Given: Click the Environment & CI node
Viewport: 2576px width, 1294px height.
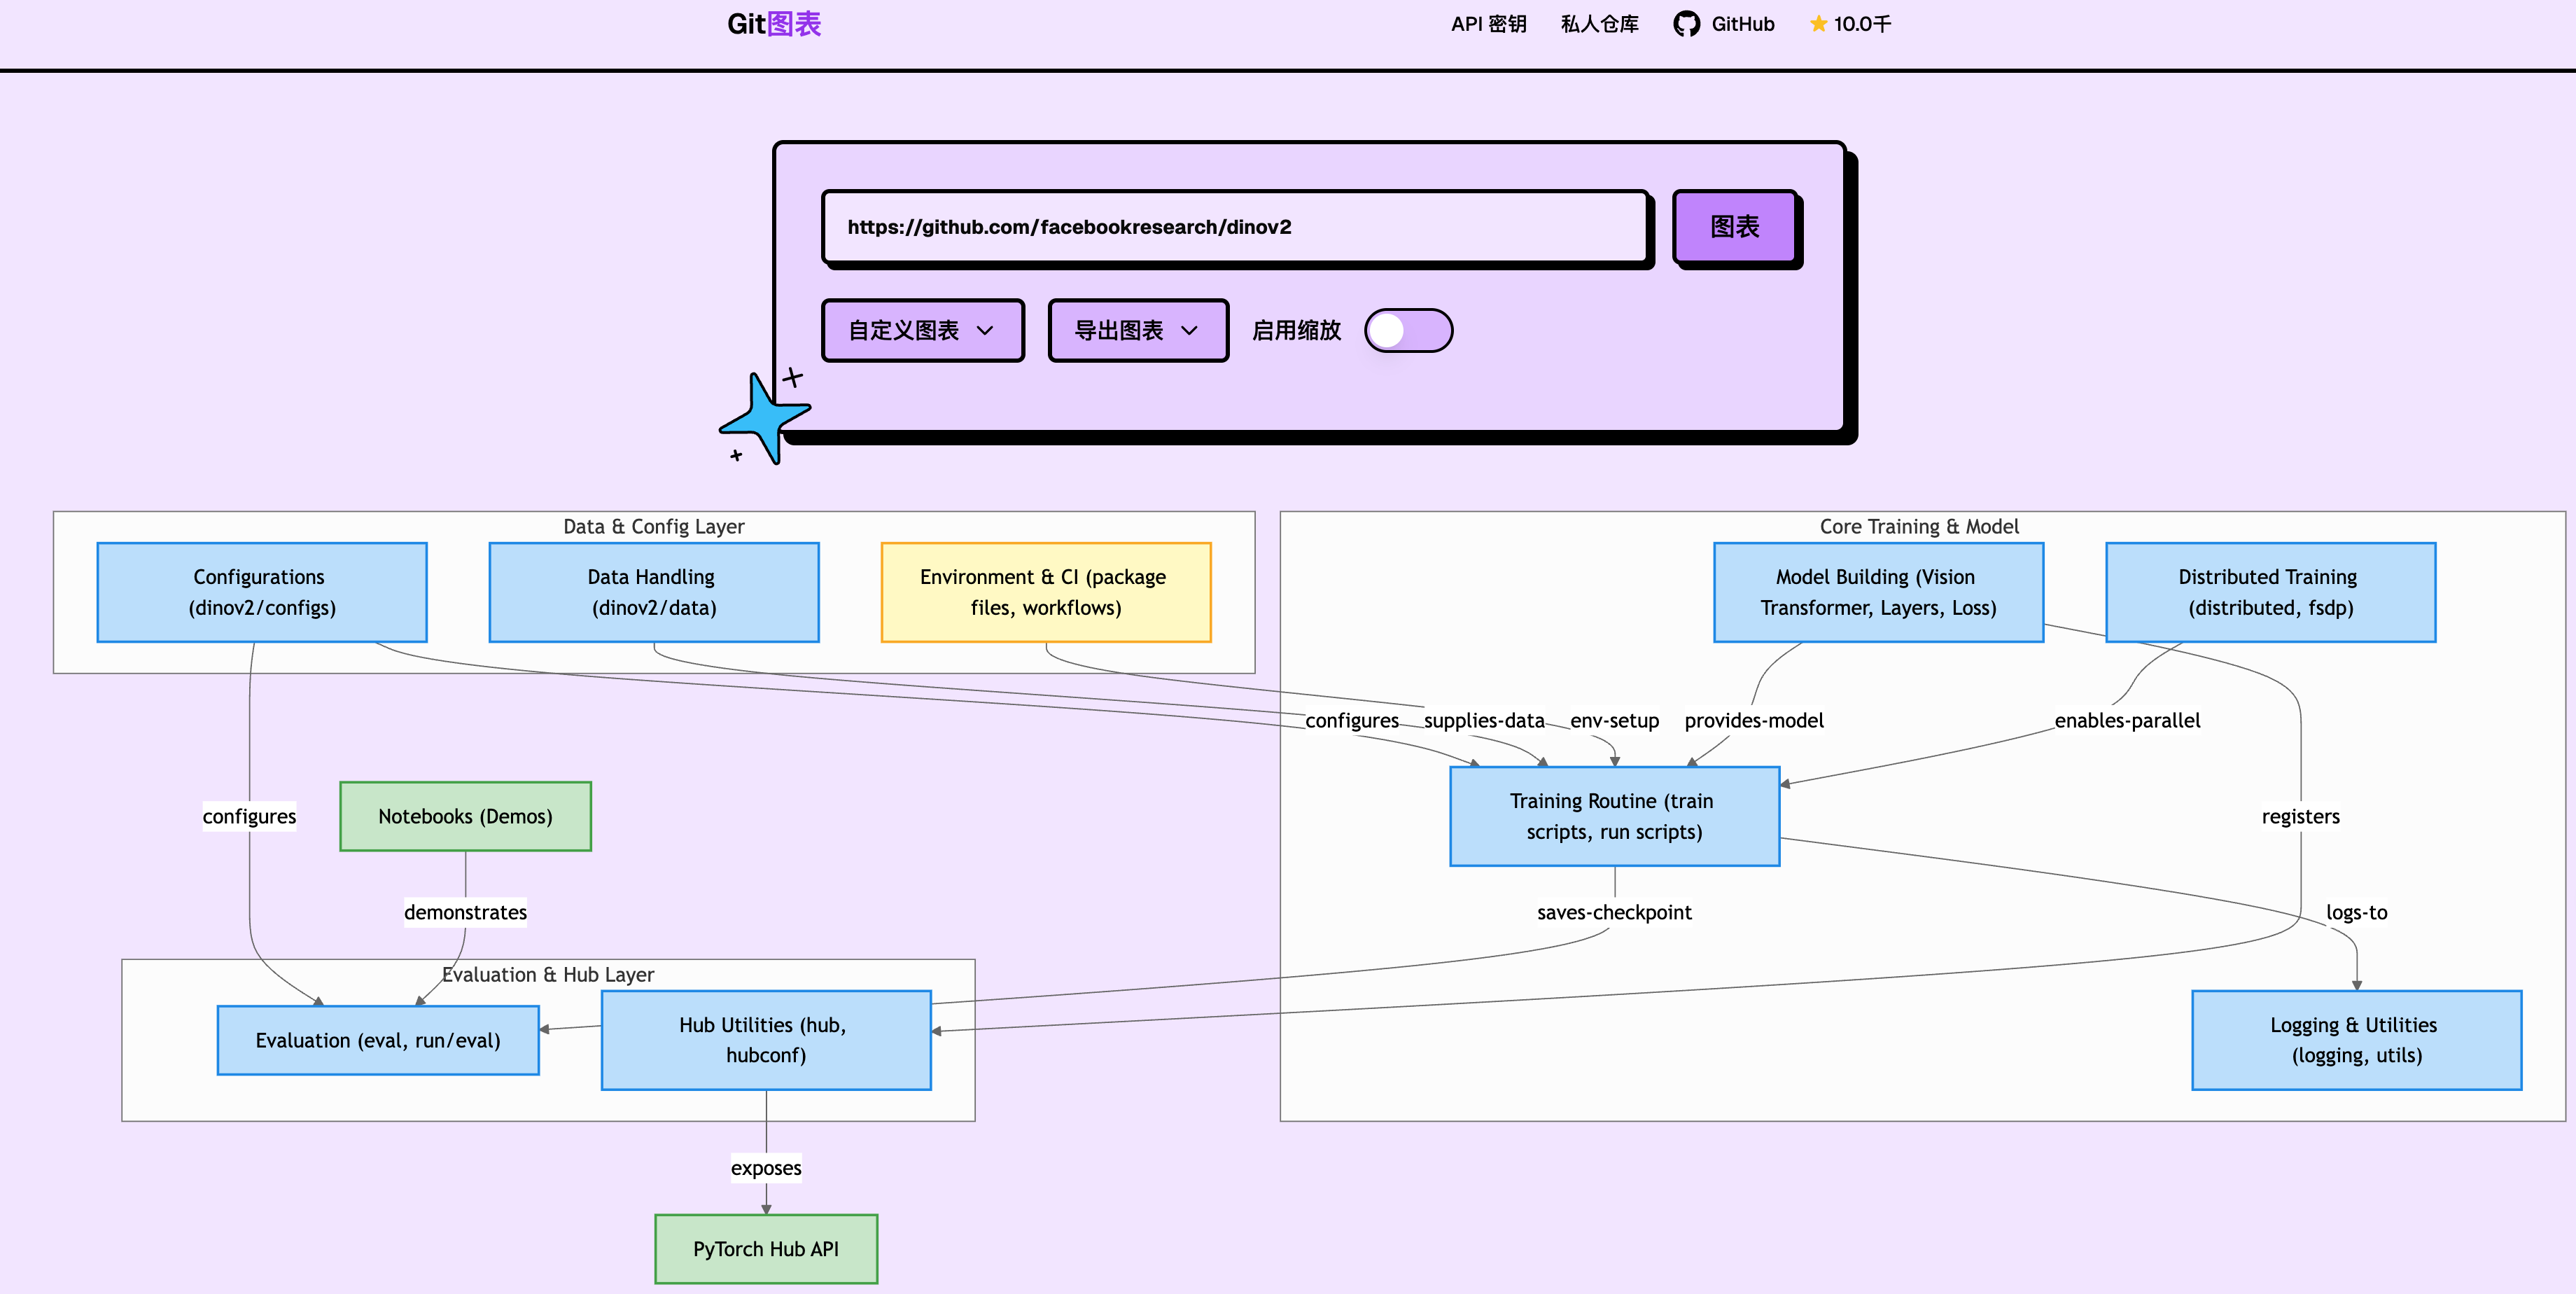Looking at the screenshot, I should [x=1044, y=591].
